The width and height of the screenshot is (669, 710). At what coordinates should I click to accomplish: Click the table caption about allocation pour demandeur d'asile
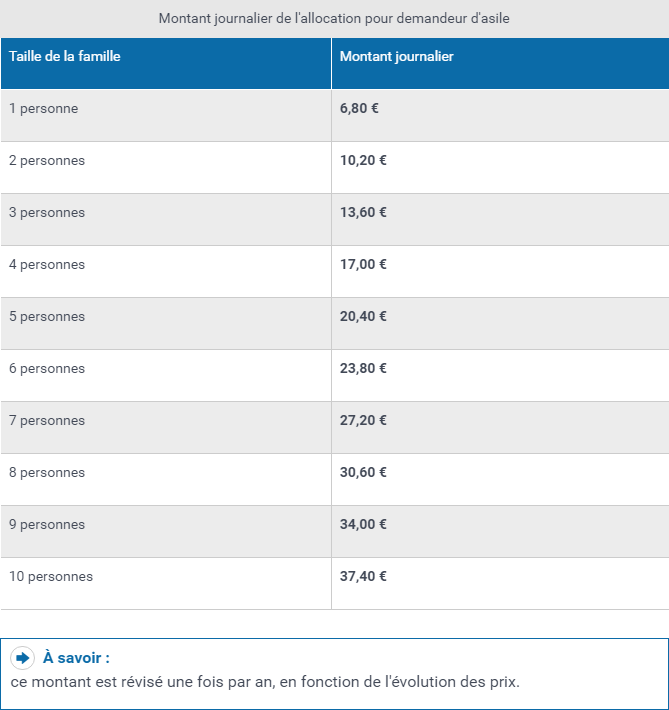[x=334, y=19]
